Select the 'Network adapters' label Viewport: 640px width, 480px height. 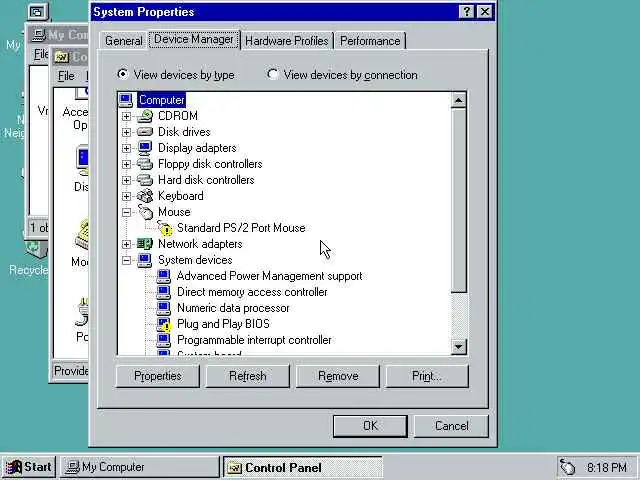[x=200, y=244]
